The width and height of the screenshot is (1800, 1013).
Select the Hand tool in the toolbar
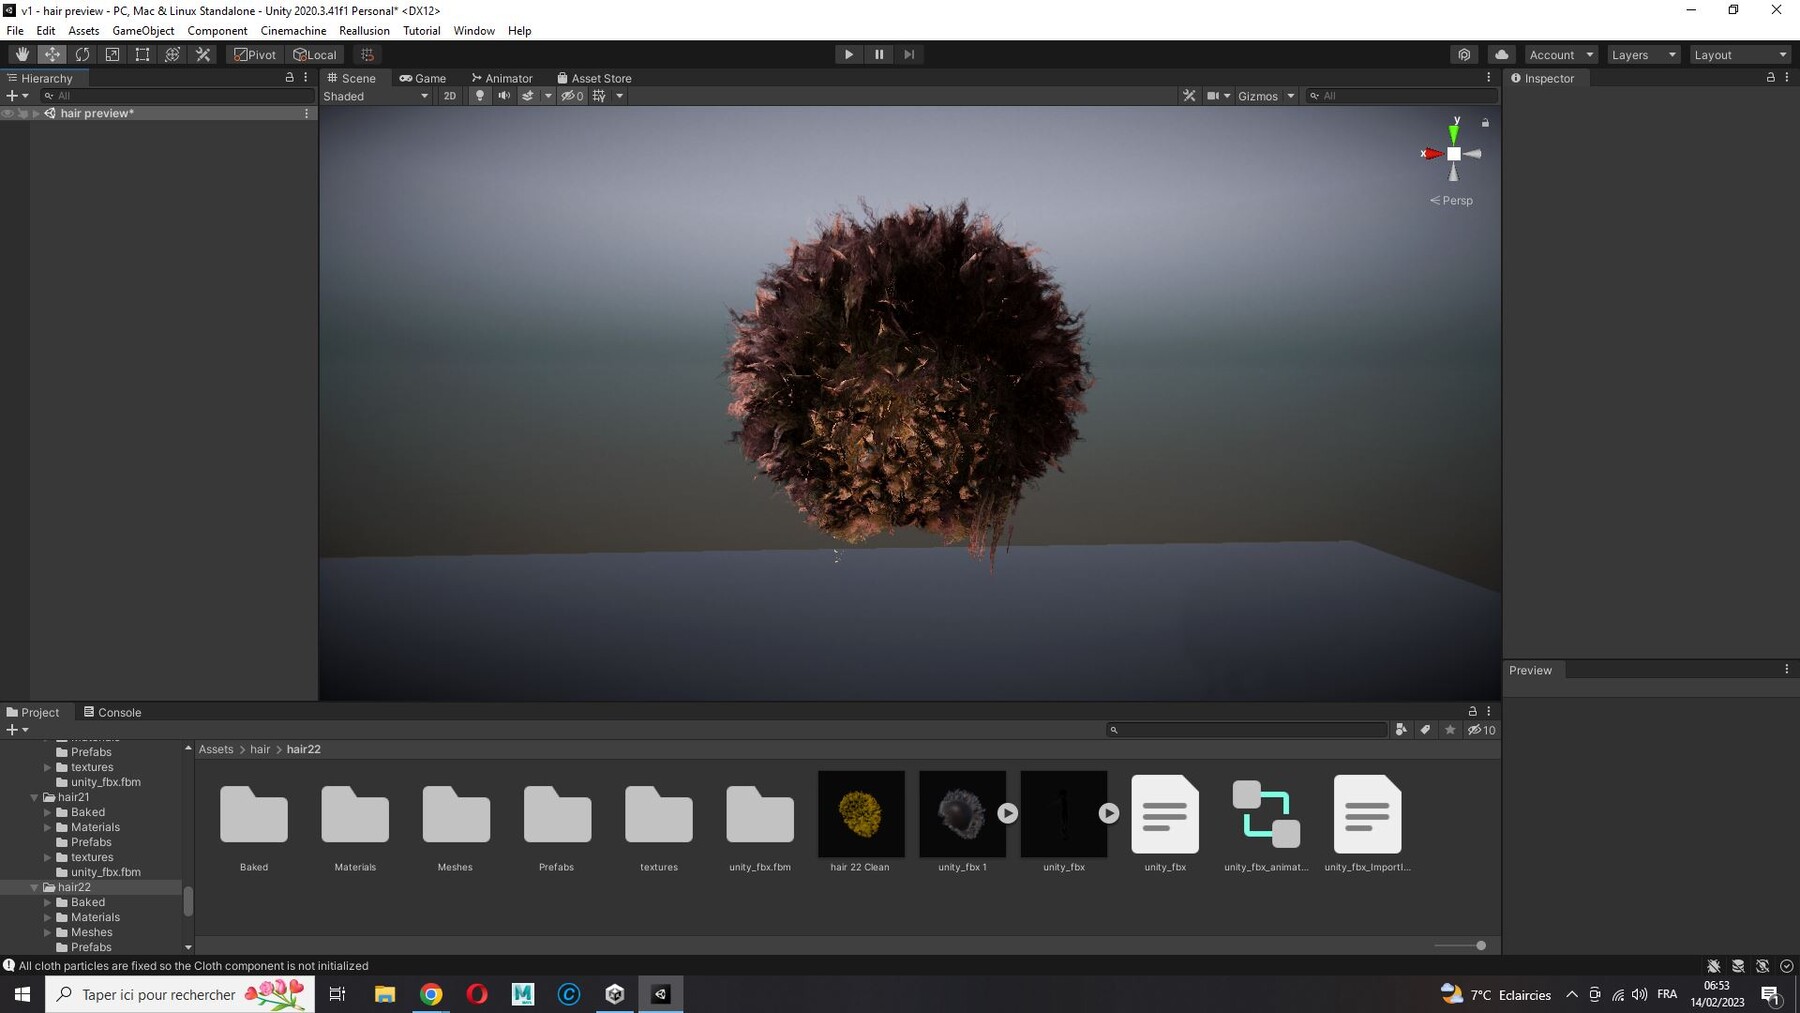pos(22,55)
